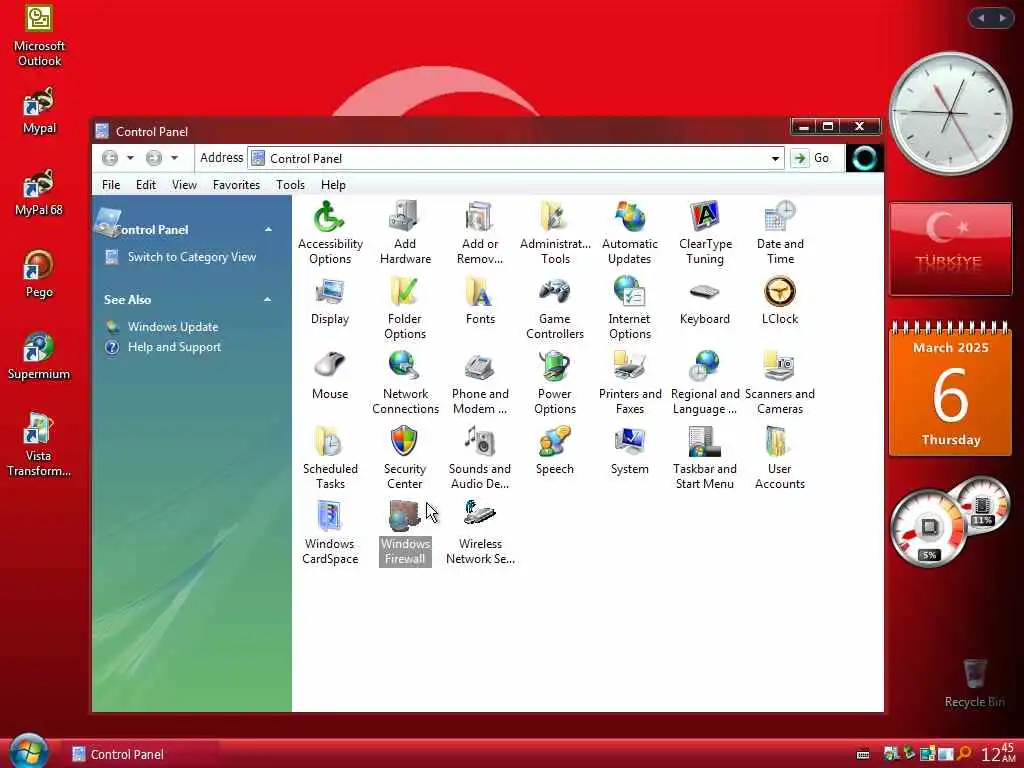Select the Windows Firewall icon

(x=405, y=533)
